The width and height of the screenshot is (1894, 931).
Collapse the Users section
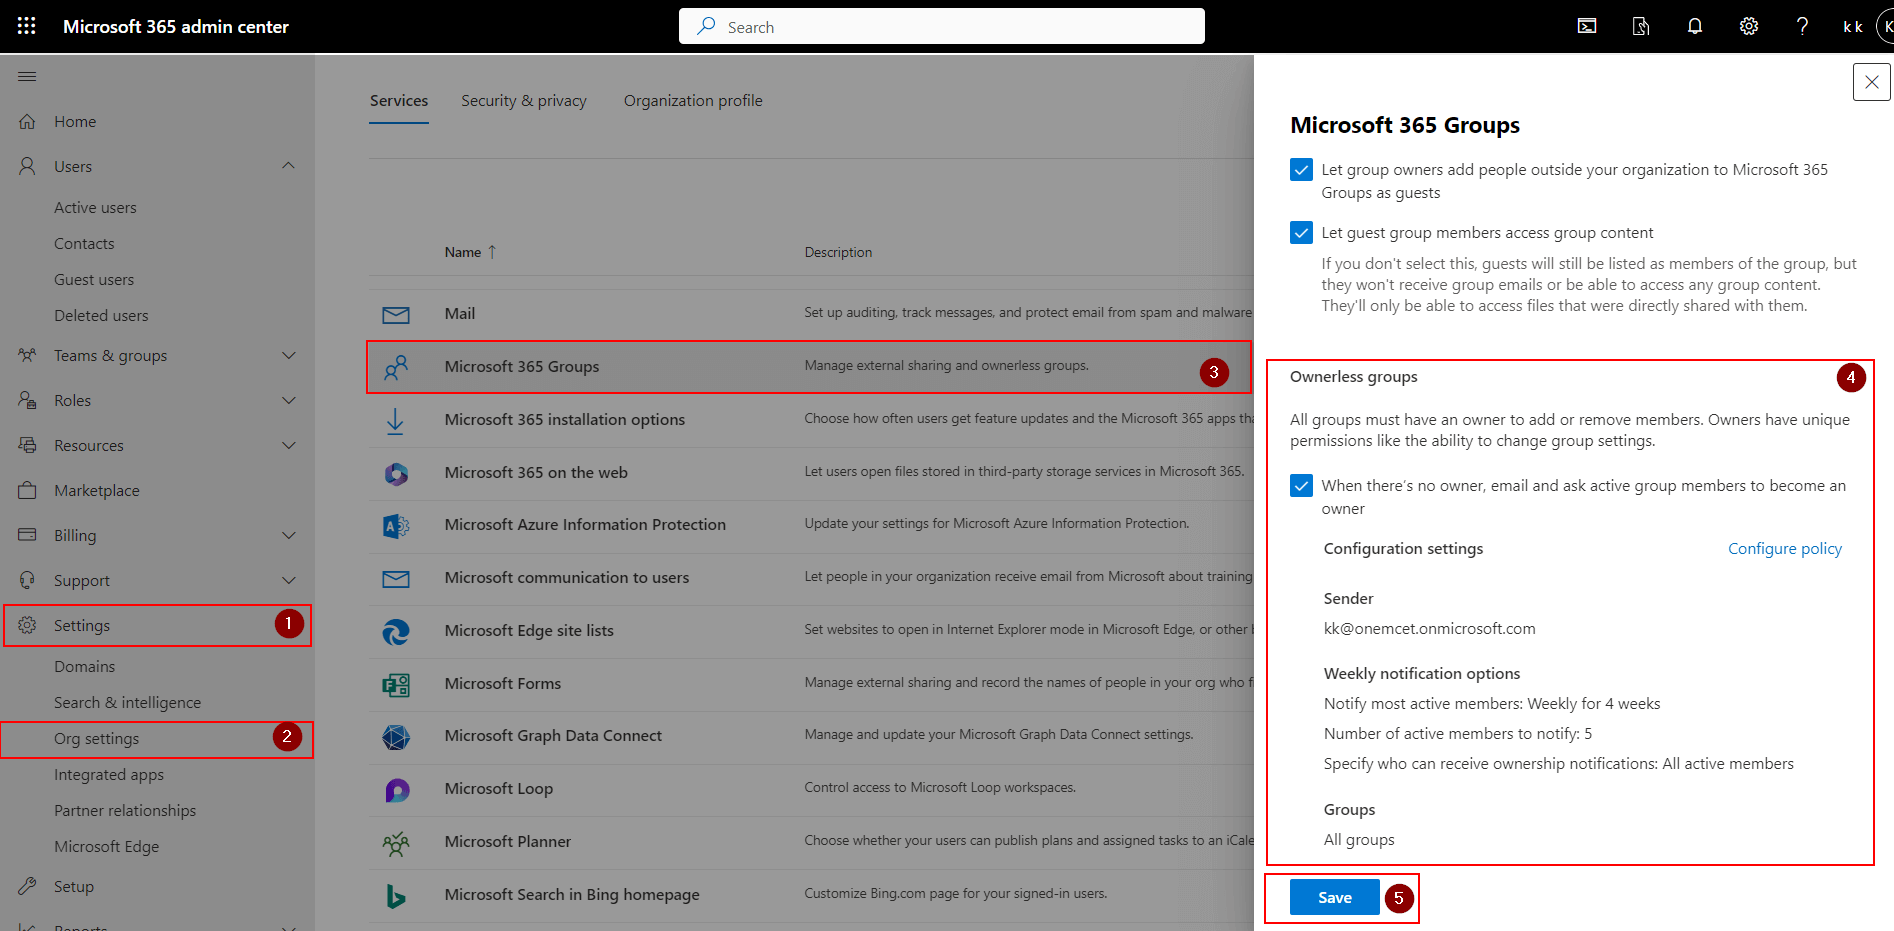[x=289, y=166]
